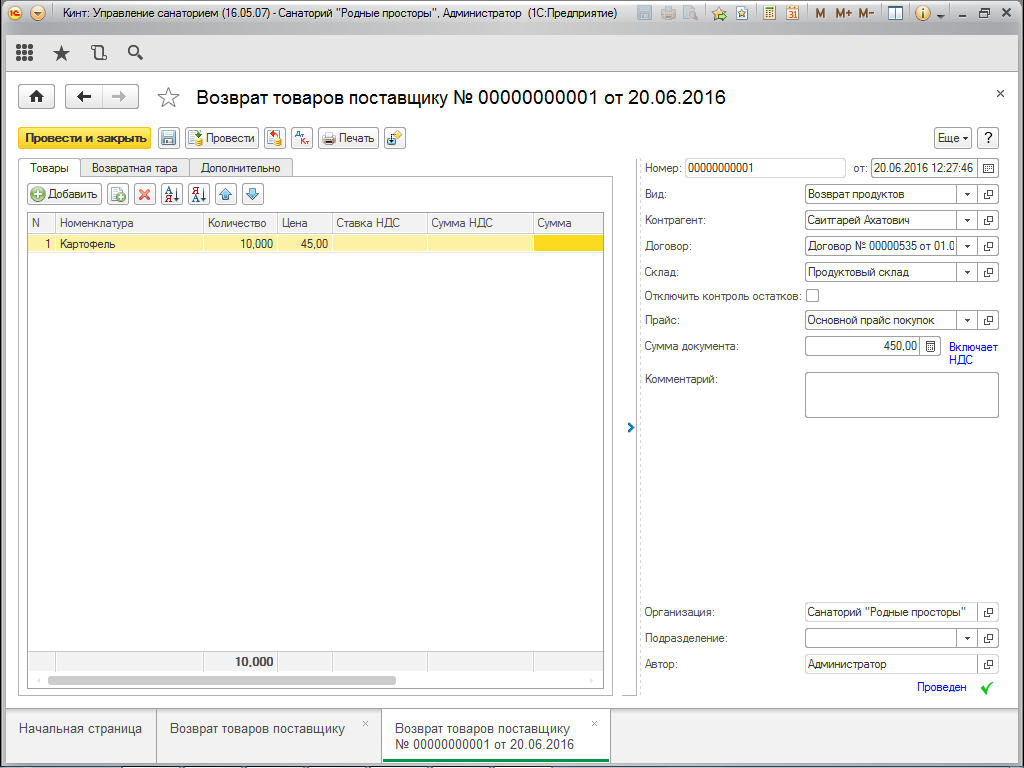Viewport: 1024px width, 768px height.
Task: Switch to the Возвратная тара tab
Action: pos(134,168)
